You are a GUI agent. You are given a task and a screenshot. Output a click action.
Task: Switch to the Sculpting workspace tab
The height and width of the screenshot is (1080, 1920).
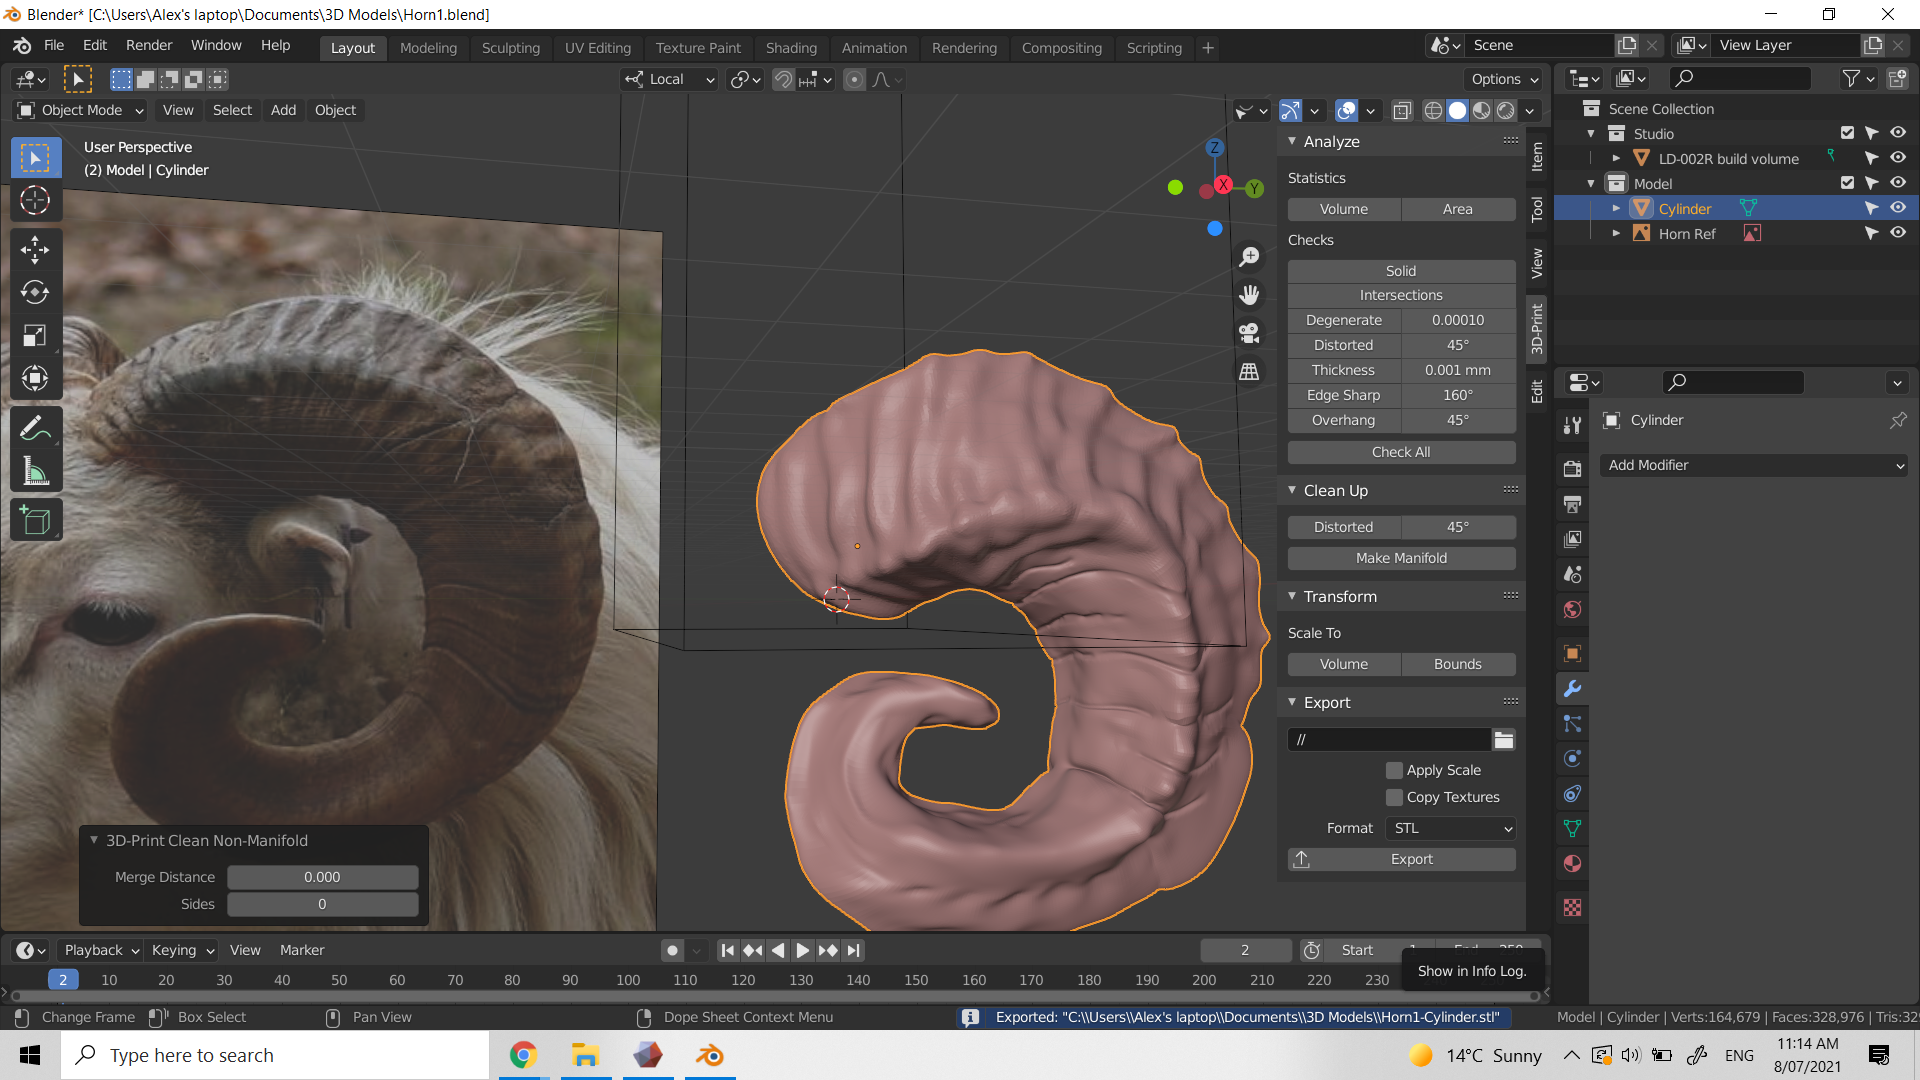[x=510, y=47]
